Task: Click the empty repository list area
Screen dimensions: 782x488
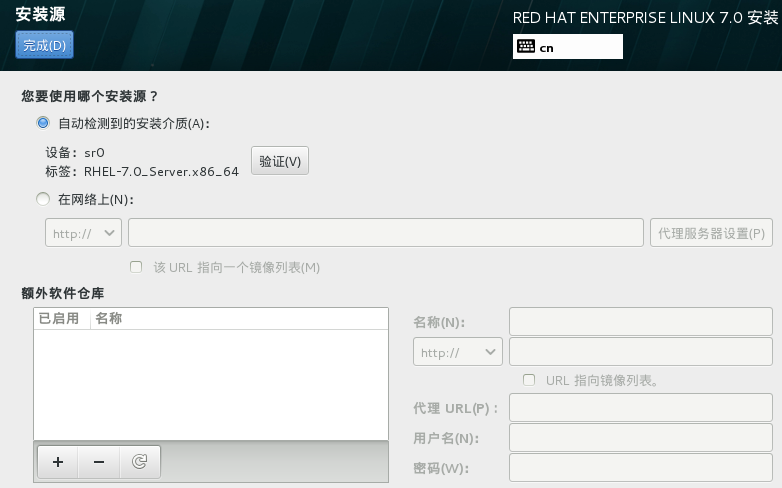Action: pyautogui.click(x=211, y=385)
